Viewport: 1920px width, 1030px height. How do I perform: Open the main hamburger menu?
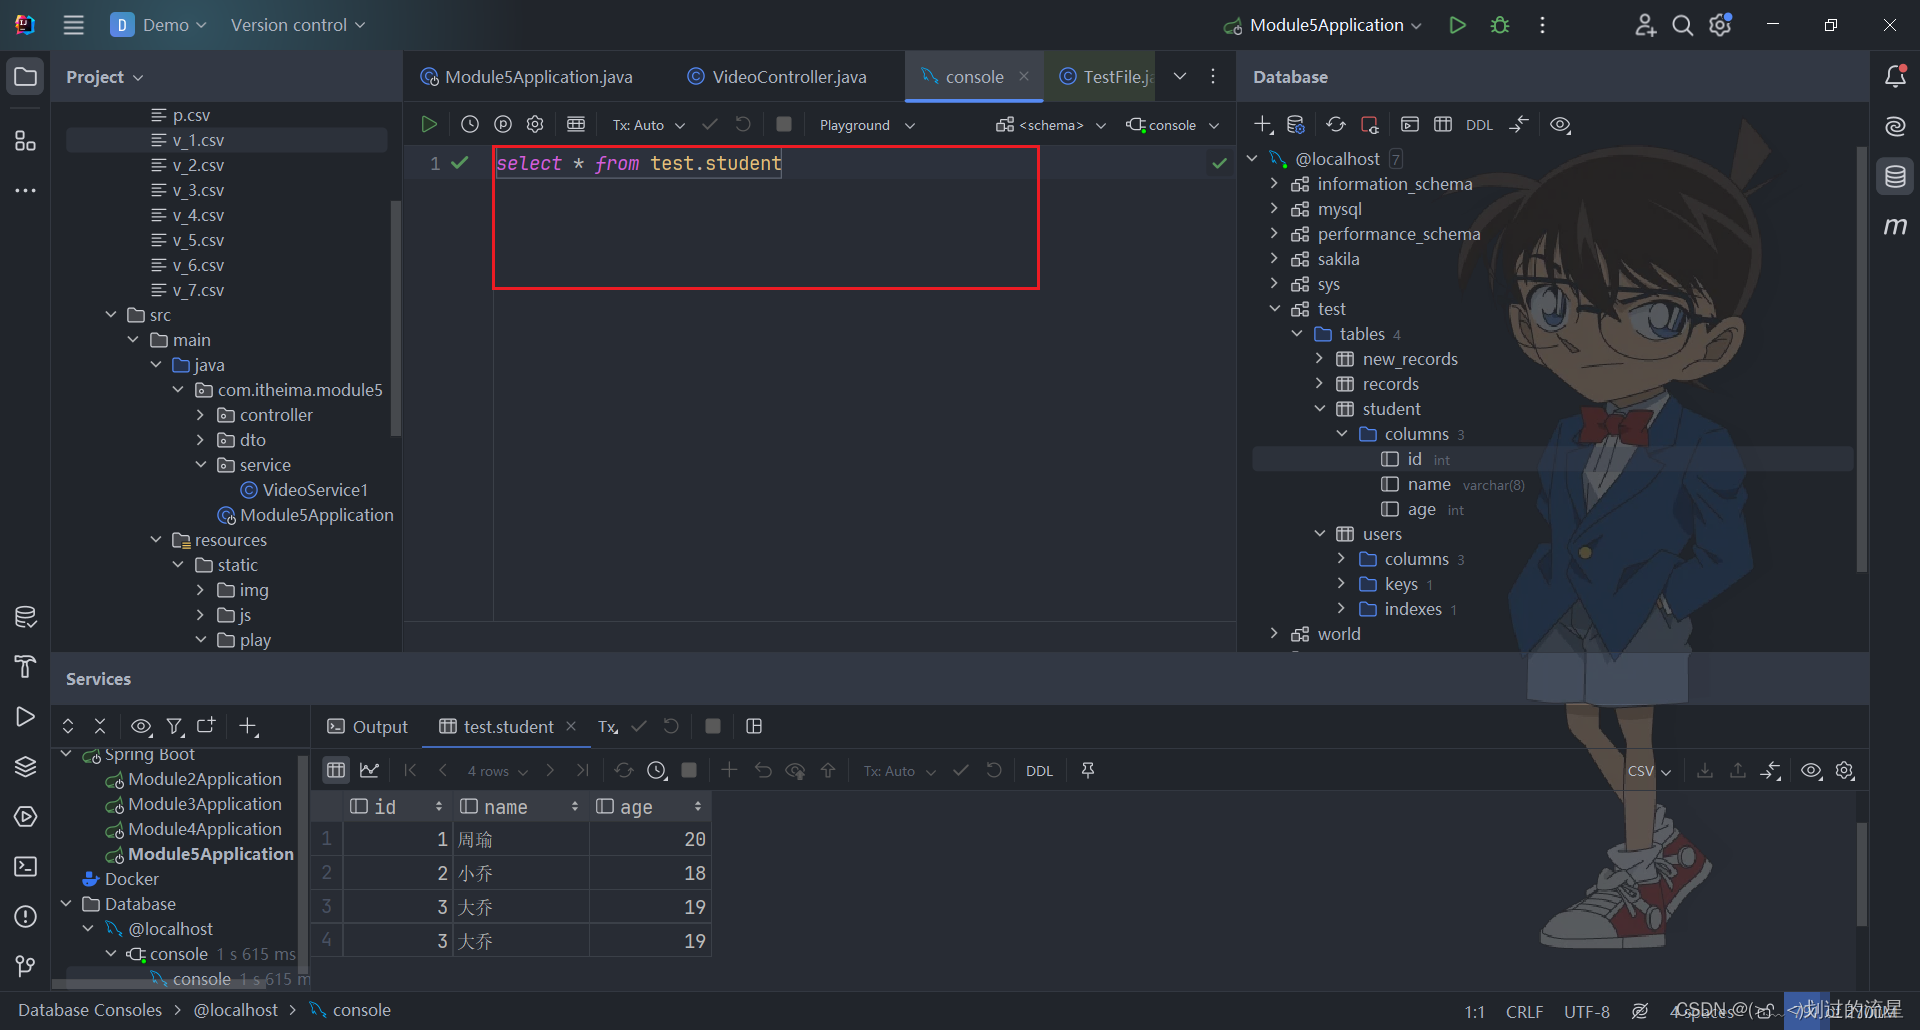[74, 25]
